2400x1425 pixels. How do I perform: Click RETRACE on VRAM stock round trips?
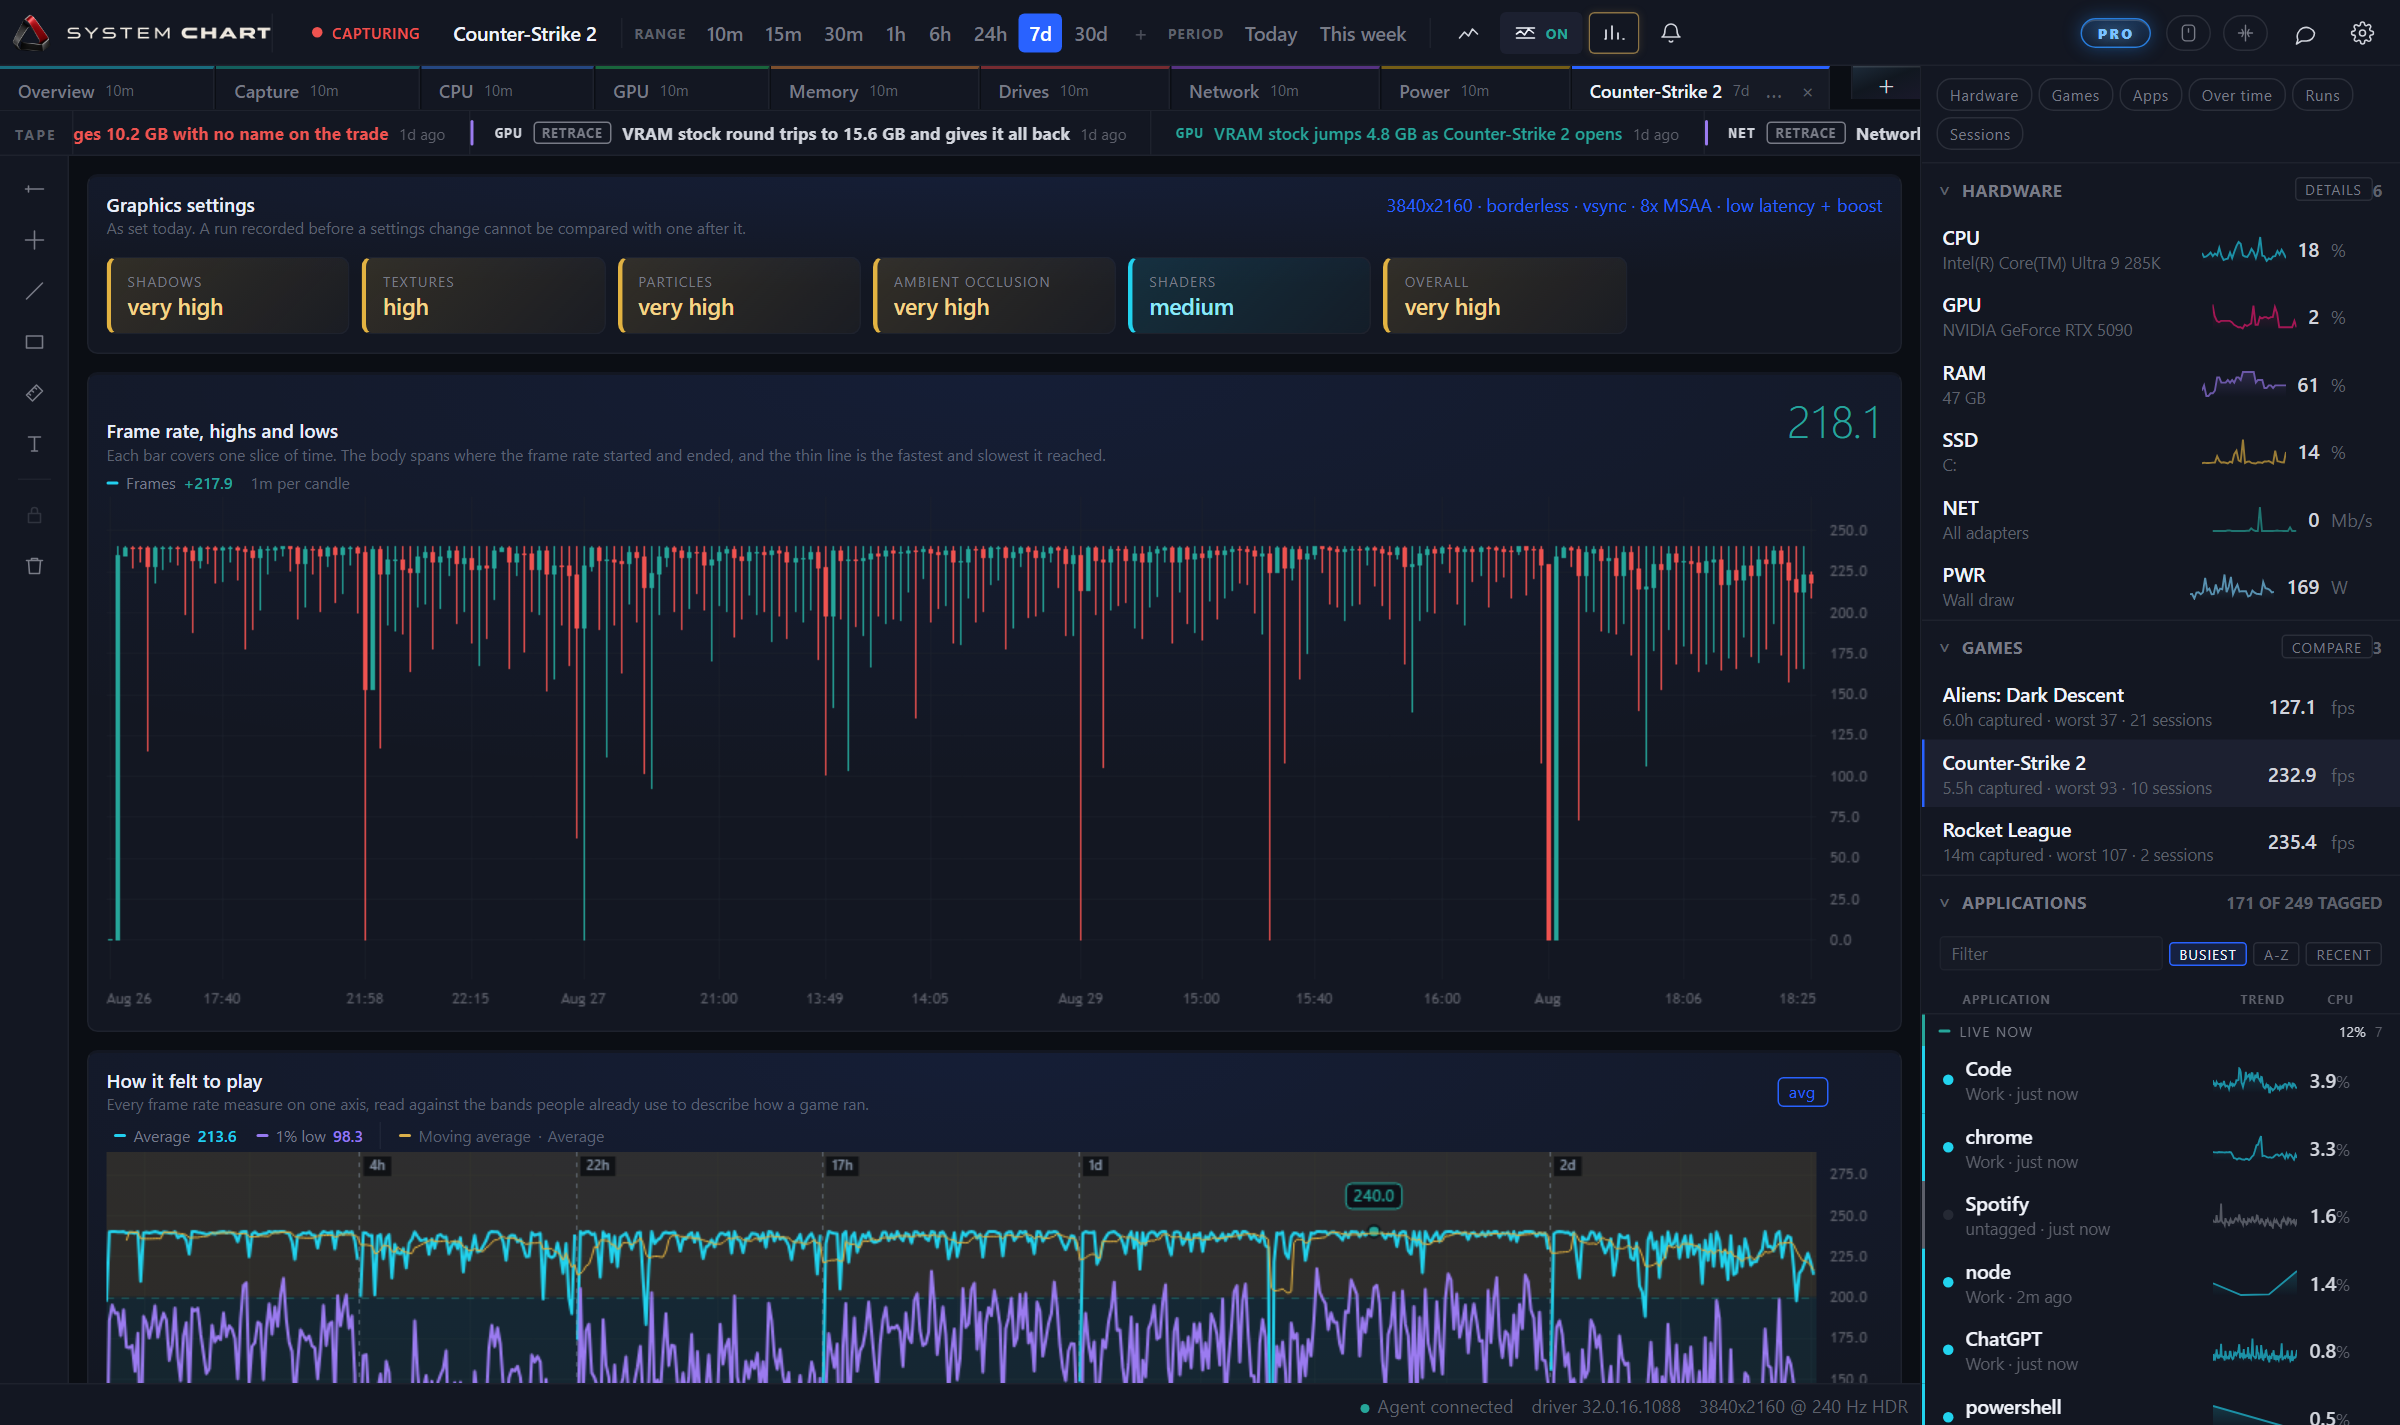point(572,133)
